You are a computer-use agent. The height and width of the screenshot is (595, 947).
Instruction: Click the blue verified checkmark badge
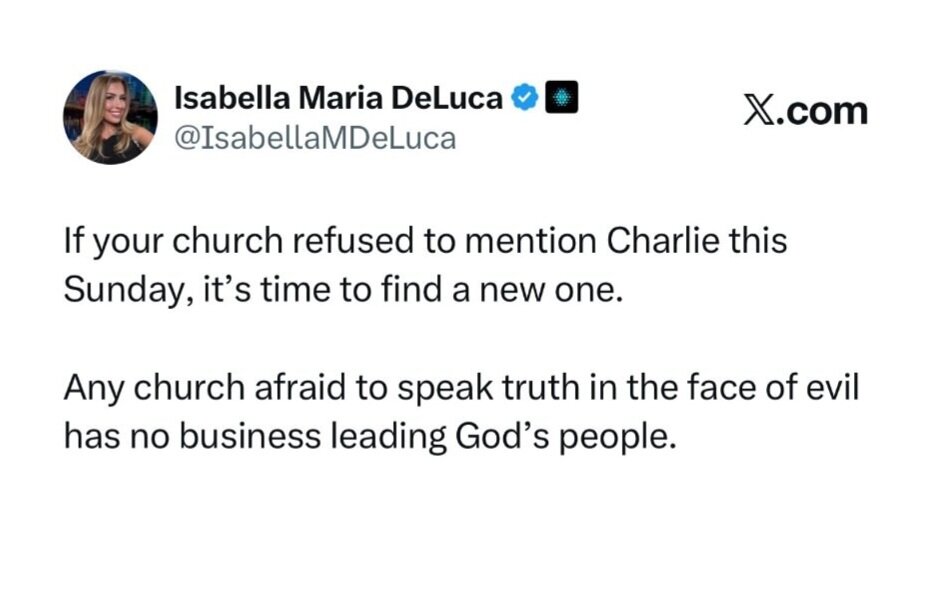coord(524,97)
